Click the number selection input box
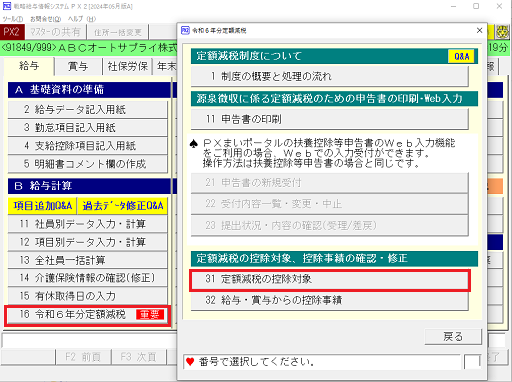Image resolution: width=512 pixels, height=382 pixels. [x=472, y=362]
